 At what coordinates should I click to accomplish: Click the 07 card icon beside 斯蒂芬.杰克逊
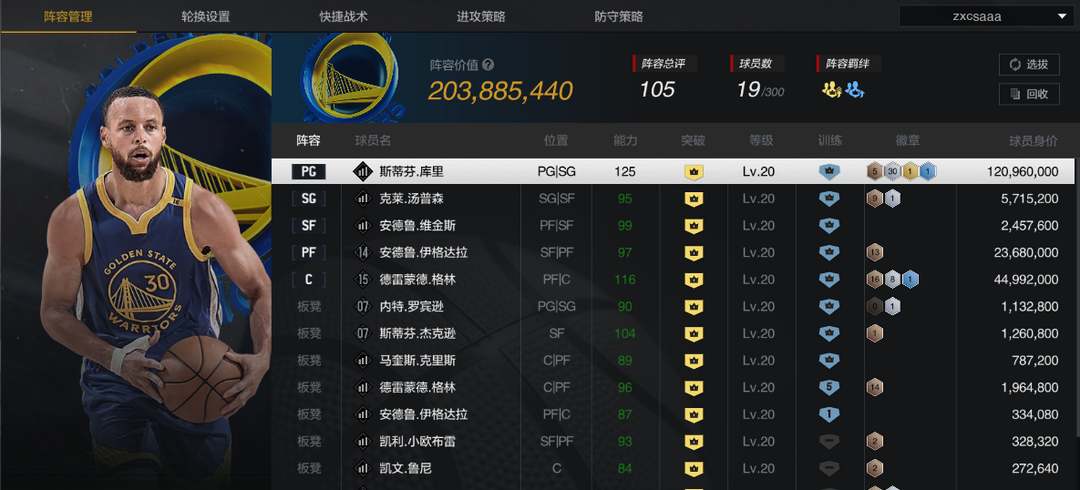click(362, 334)
